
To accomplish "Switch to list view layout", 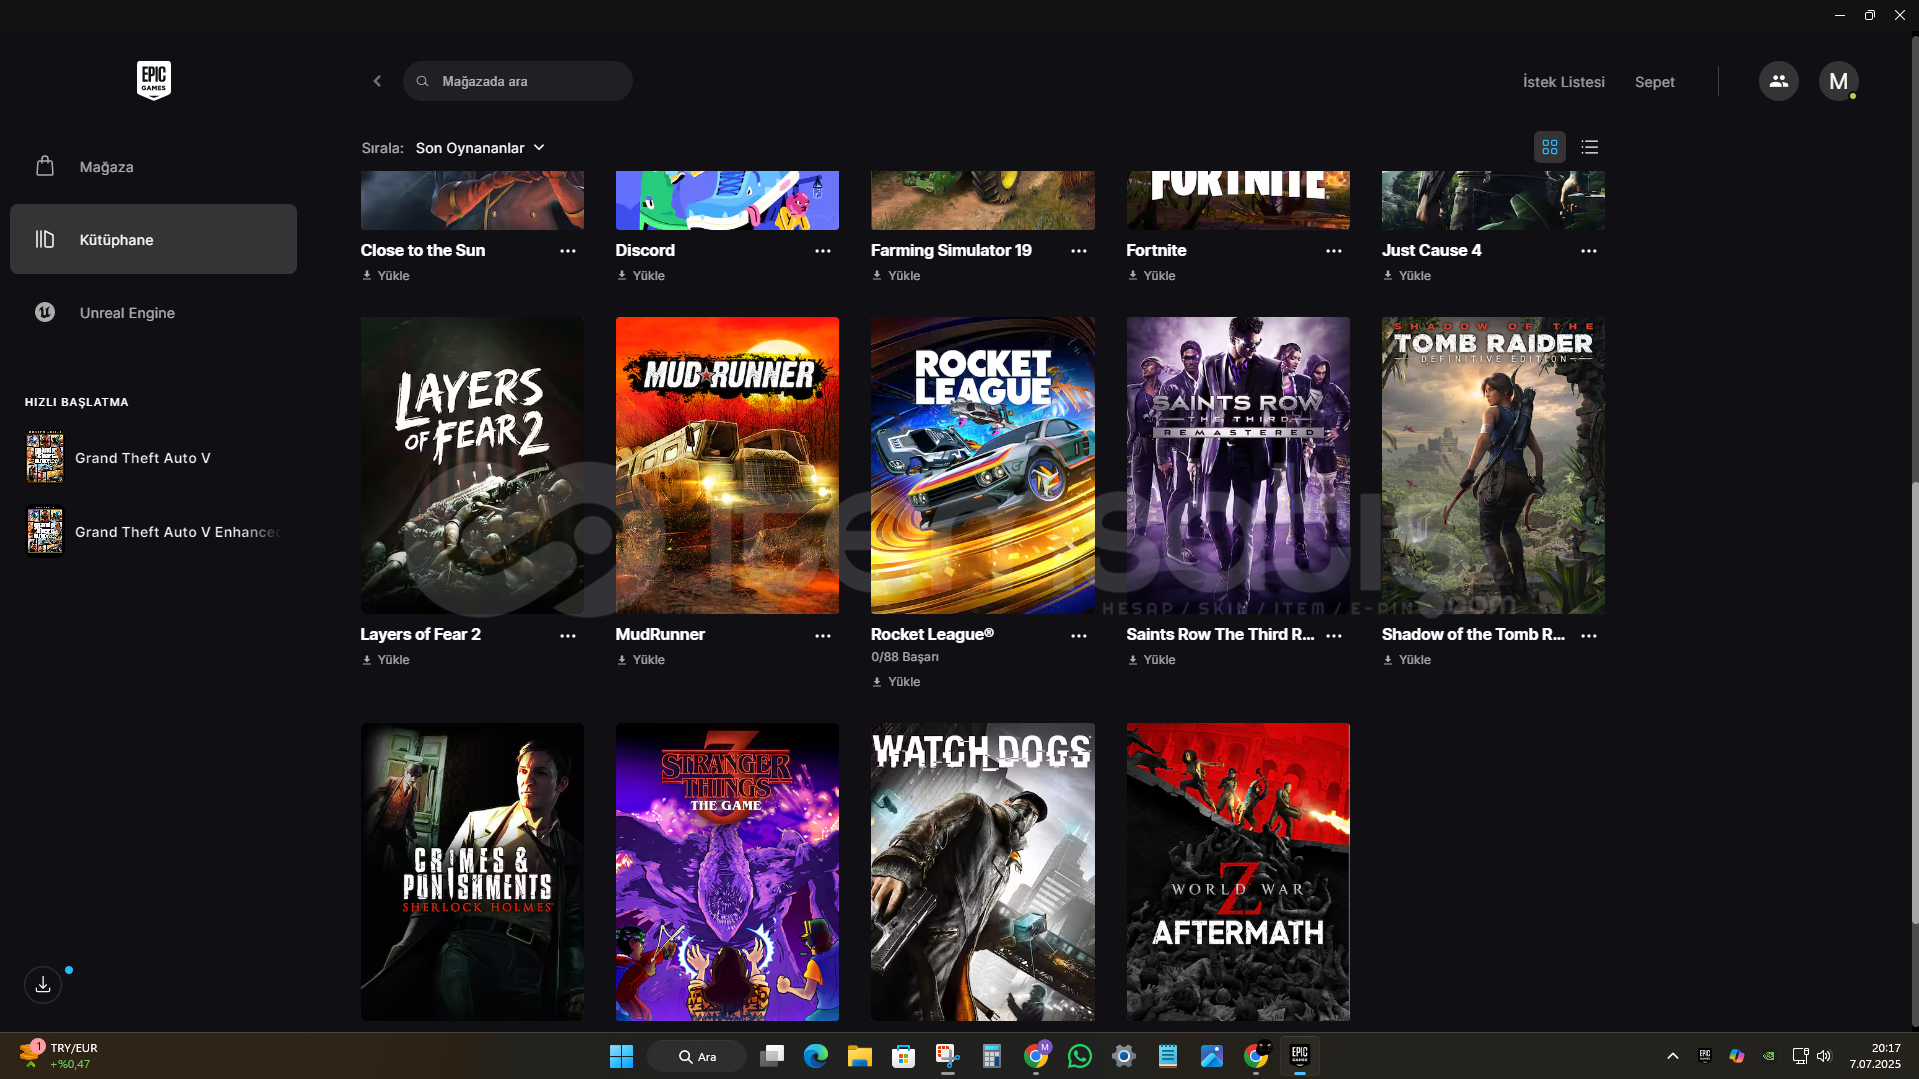I will pos(1589,147).
